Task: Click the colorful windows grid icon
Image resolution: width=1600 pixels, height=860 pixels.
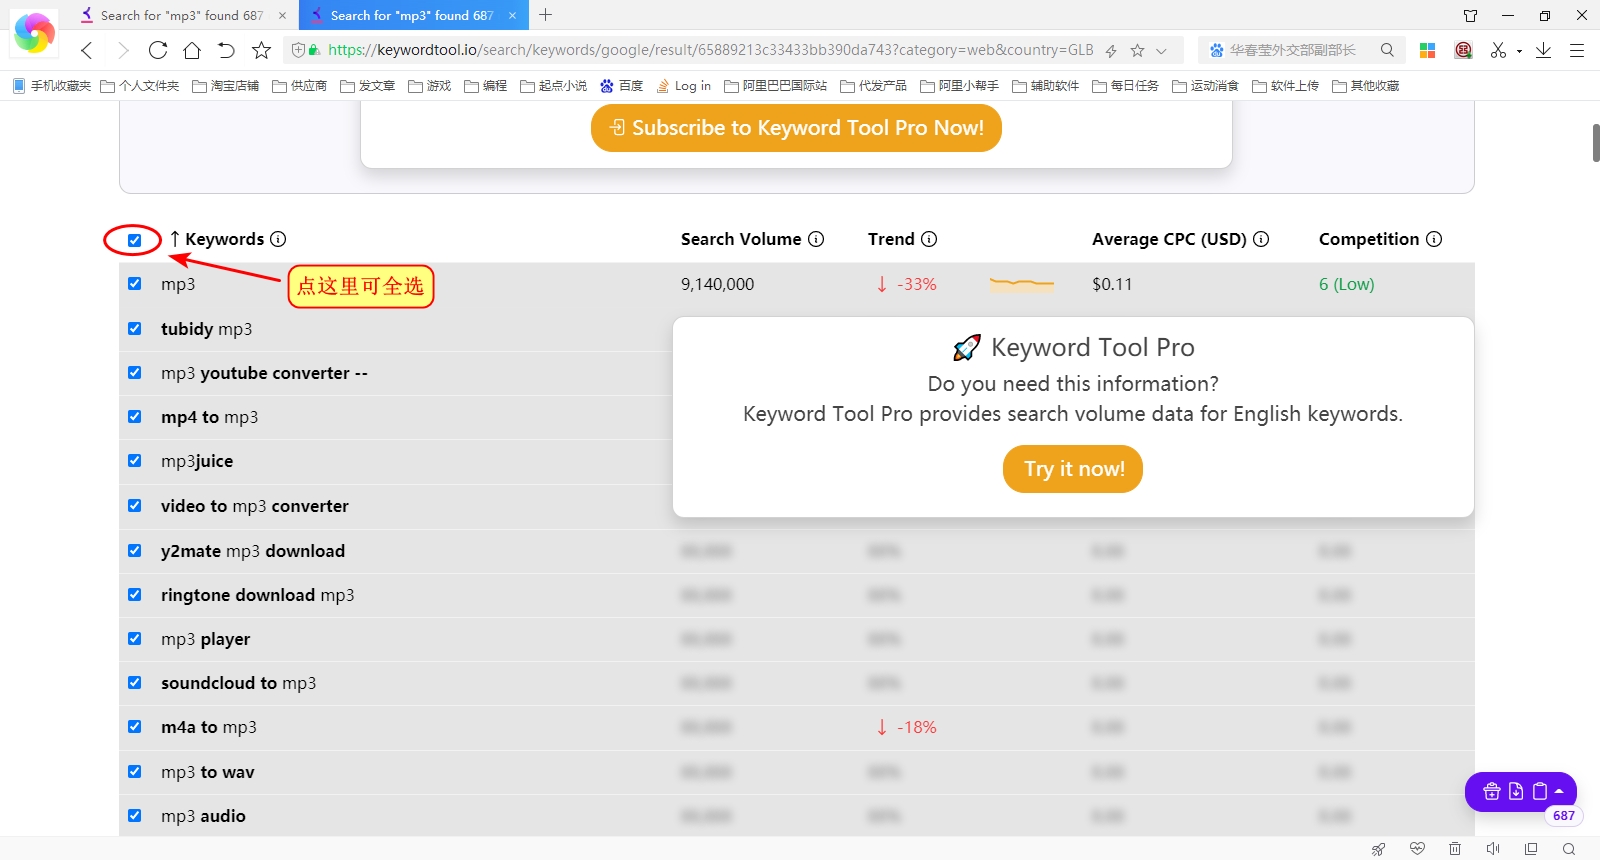Action: 1428,50
